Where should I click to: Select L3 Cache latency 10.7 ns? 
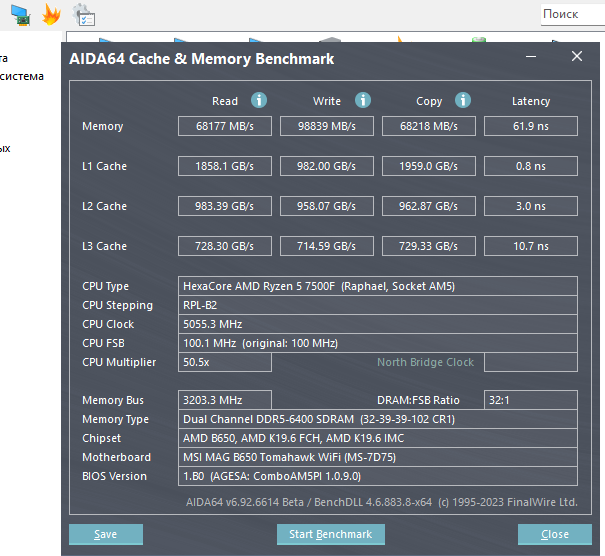[x=531, y=246]
